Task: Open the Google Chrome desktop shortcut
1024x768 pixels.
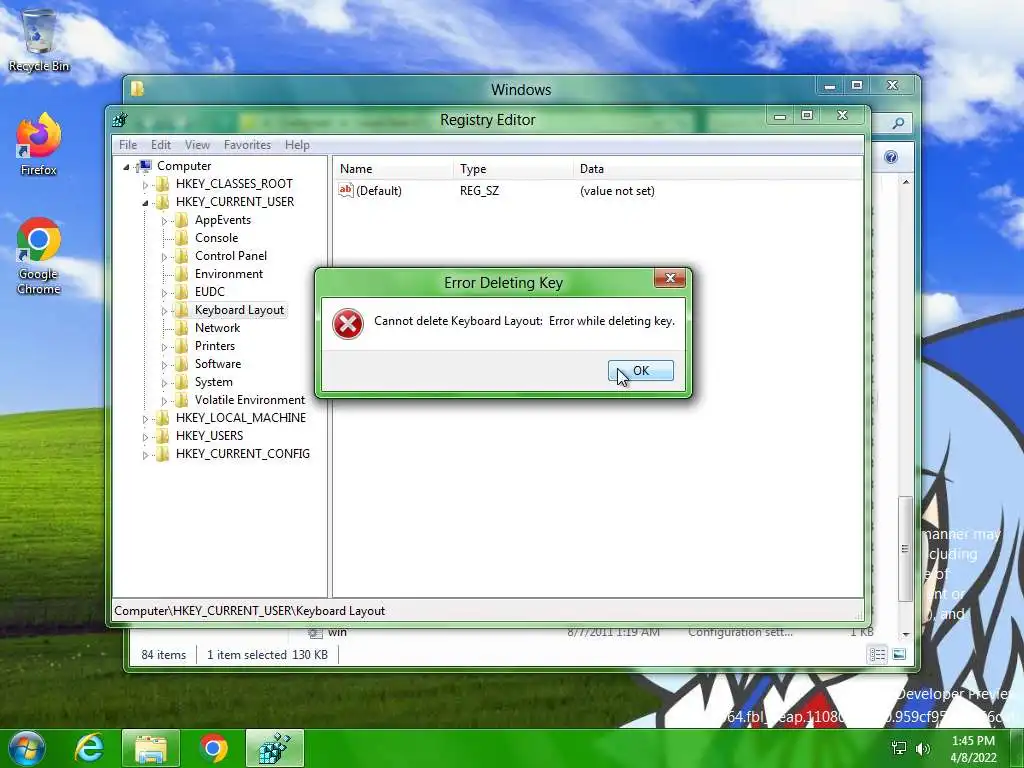Action: (39, 255)
